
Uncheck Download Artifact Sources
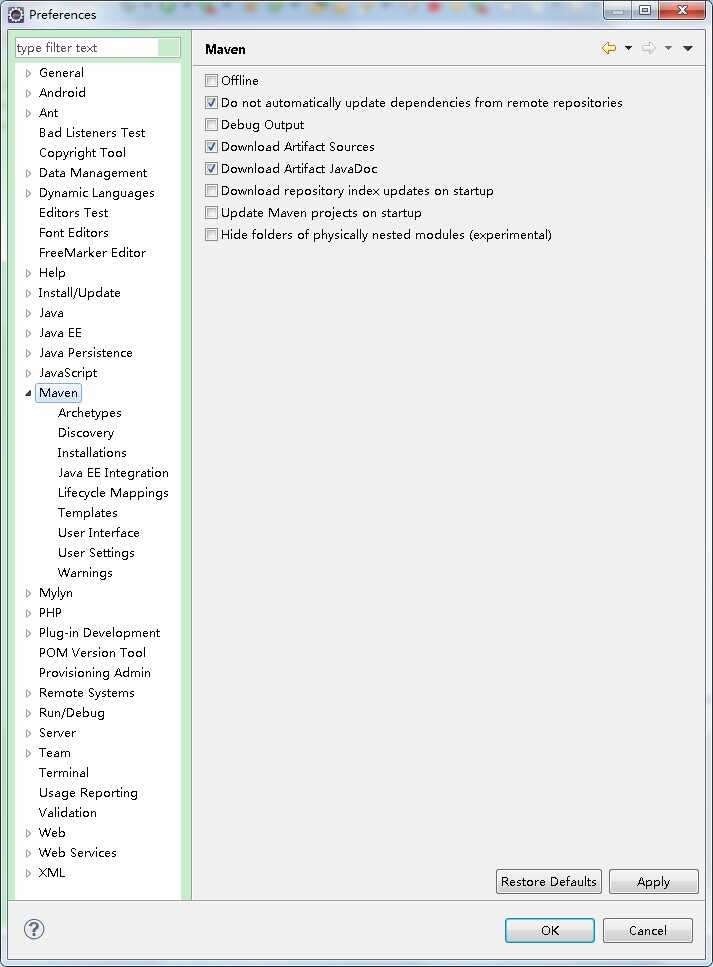tap(212, 147)
